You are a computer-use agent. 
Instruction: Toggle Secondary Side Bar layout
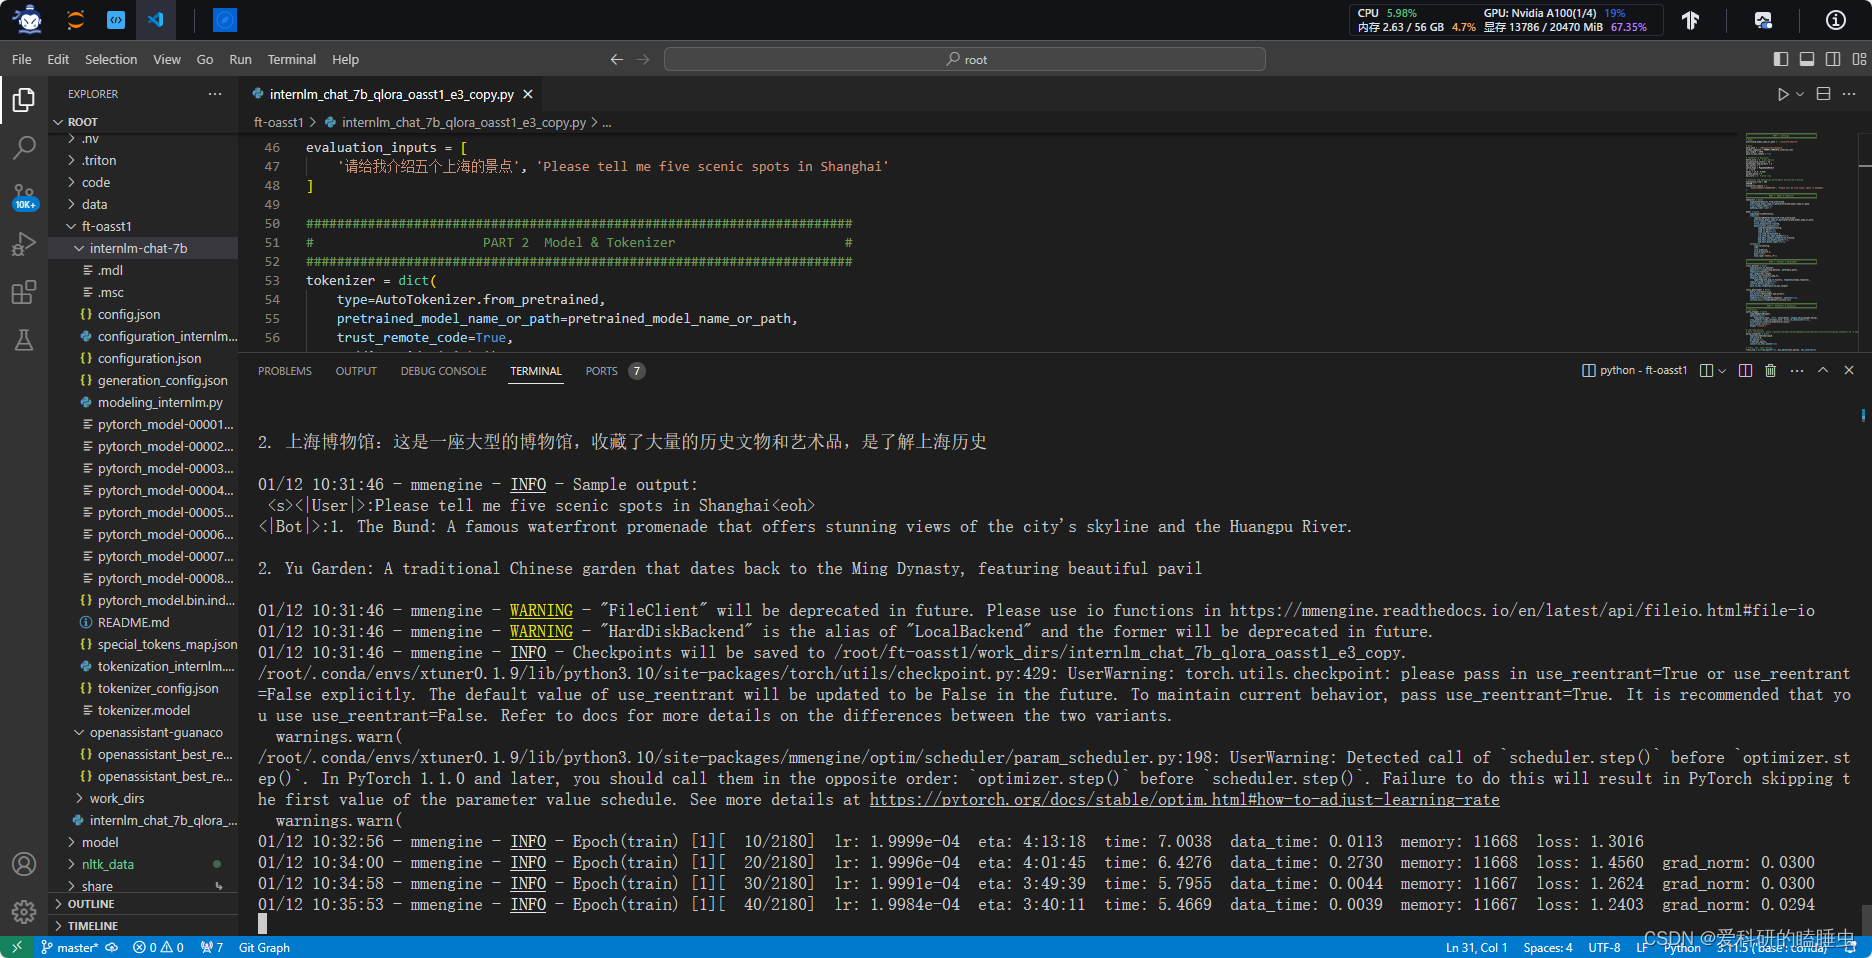coord(1833,60)
